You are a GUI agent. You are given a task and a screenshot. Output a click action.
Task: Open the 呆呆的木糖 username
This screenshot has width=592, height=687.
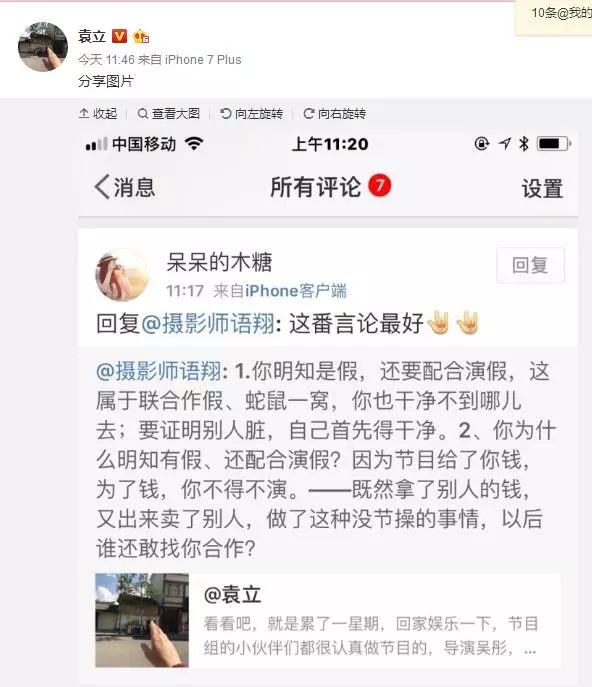(219, 262)
